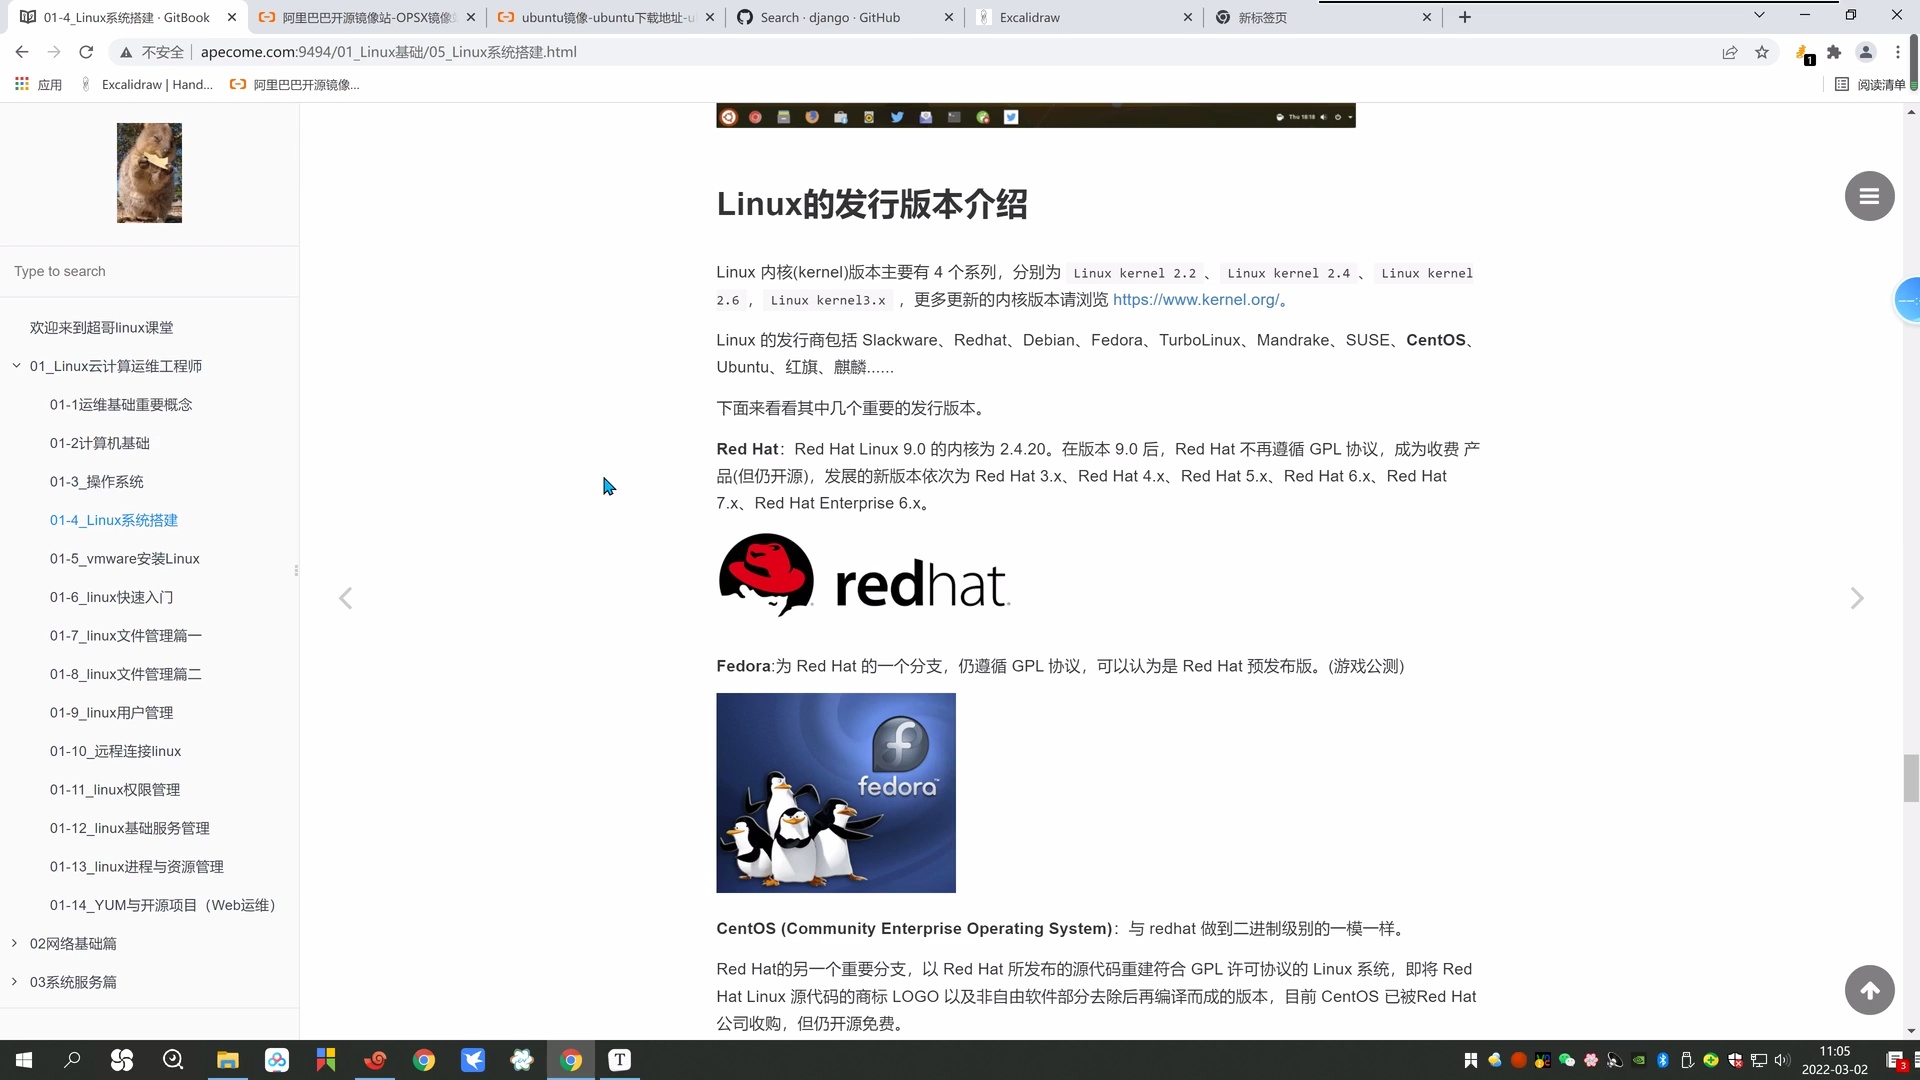Click the Type to search field
The width and height of the screenshot is (1920, 1080).
149,271
